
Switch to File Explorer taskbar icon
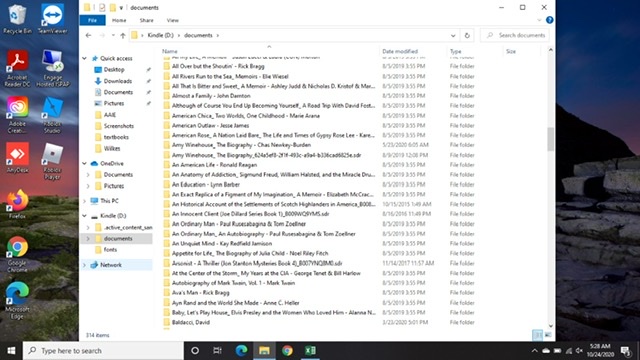point(264,351)
